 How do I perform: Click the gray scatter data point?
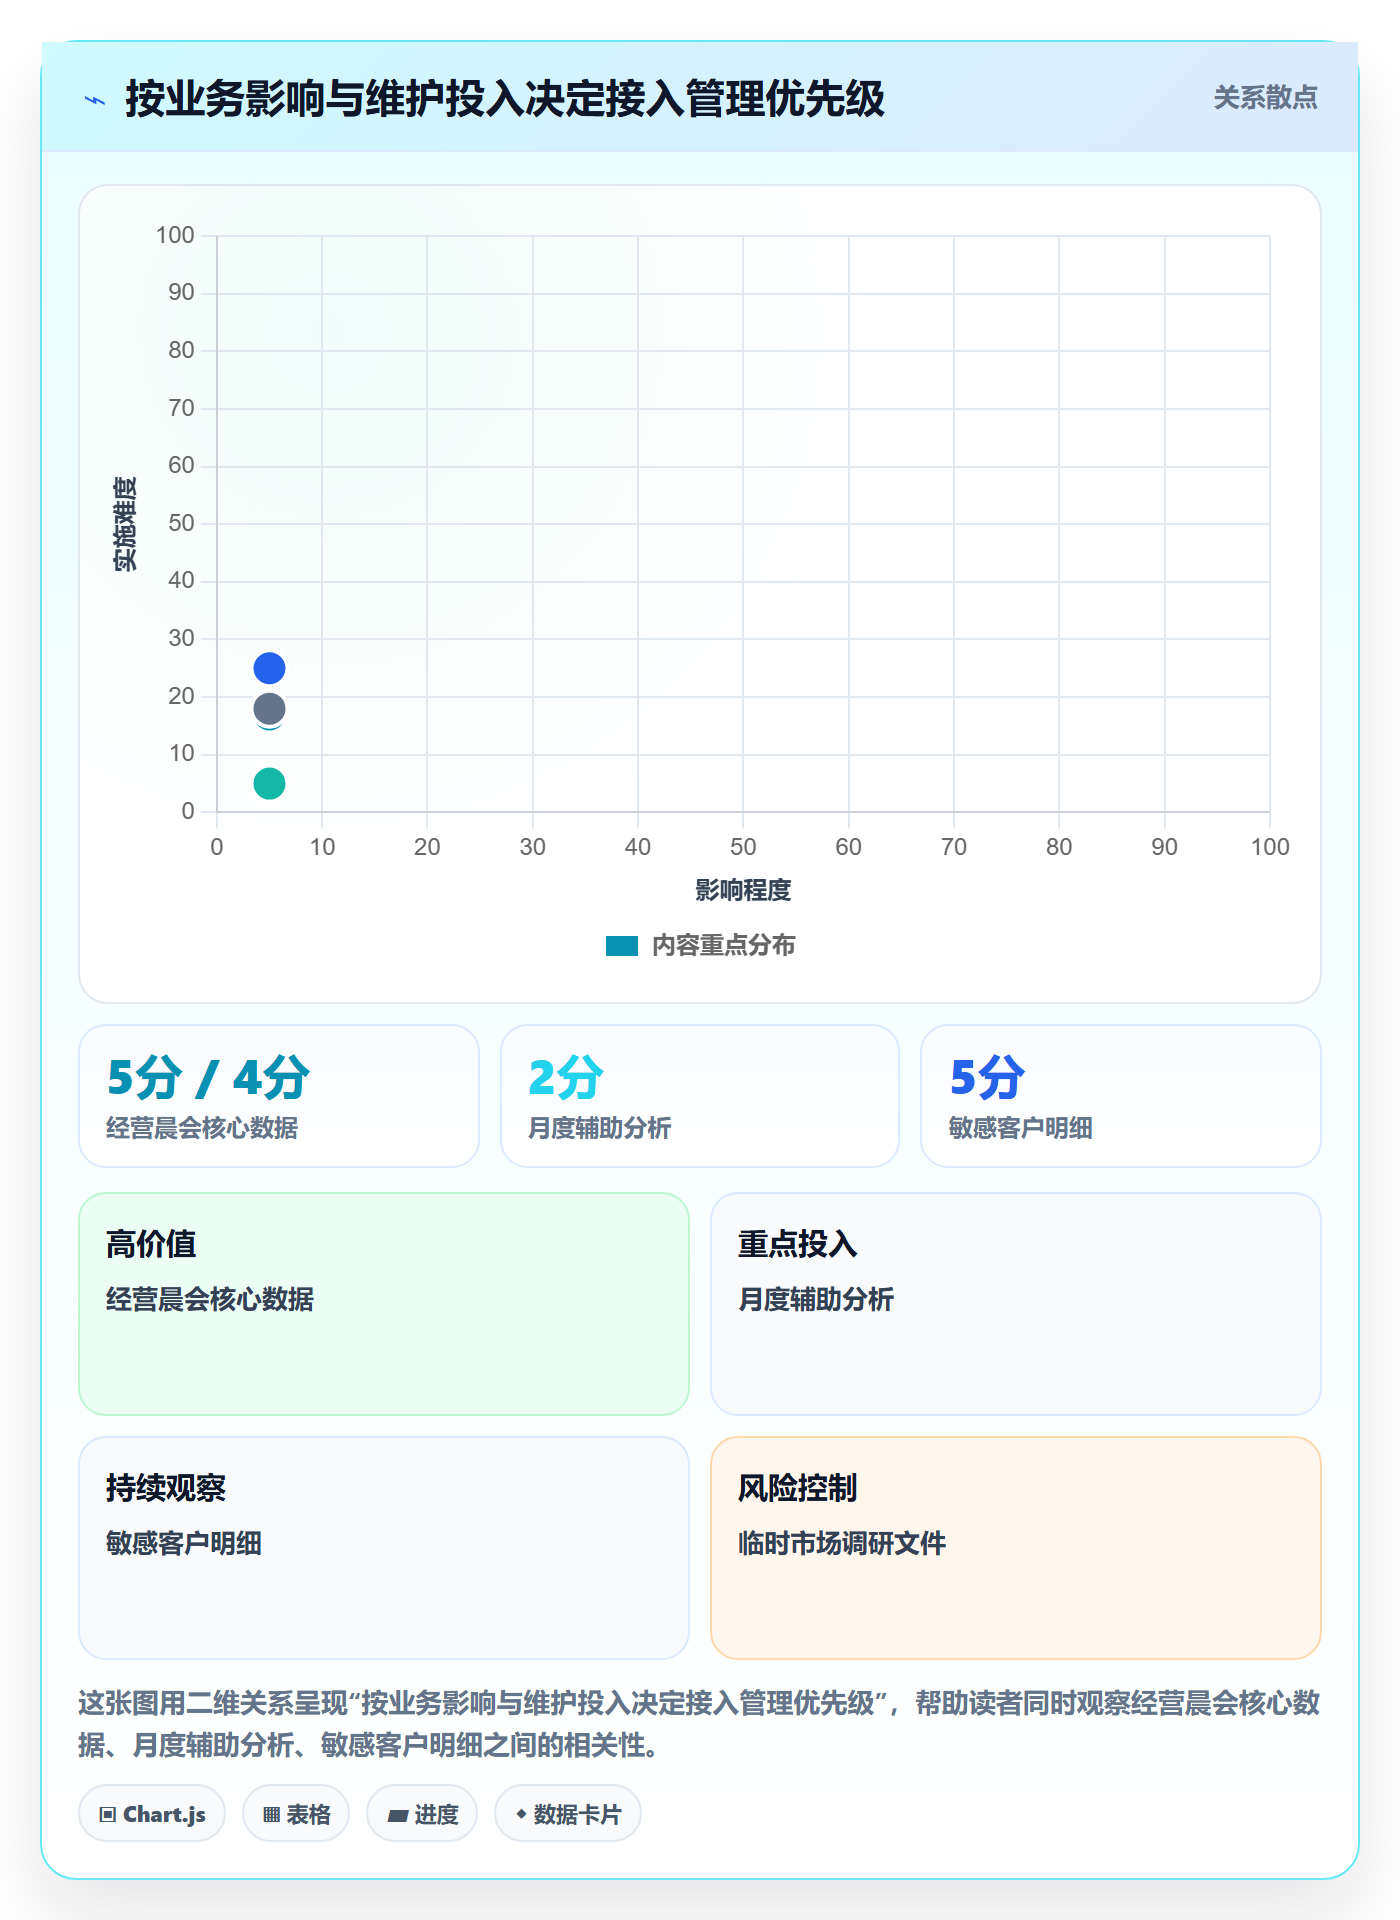tap(269, 709)
